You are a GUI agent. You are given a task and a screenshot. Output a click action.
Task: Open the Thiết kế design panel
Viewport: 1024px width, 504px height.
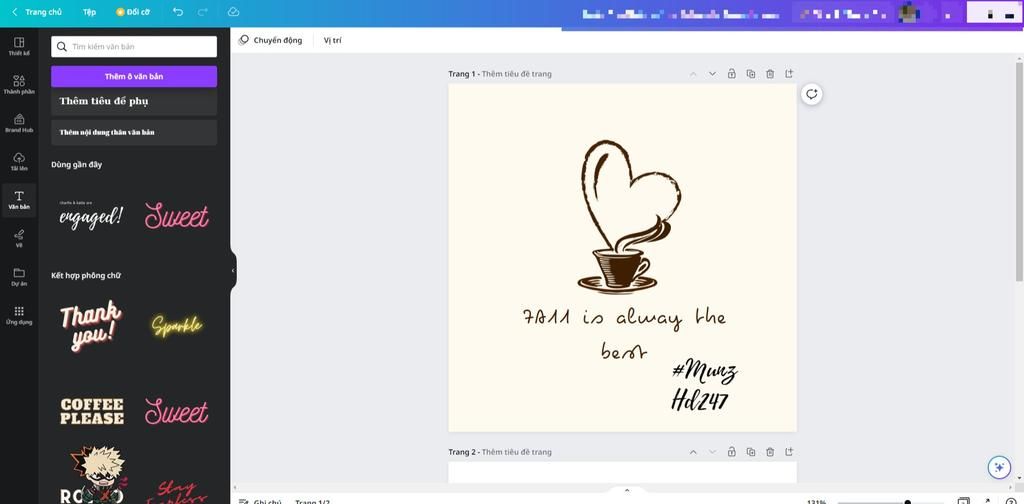click(x=19, y=46)
